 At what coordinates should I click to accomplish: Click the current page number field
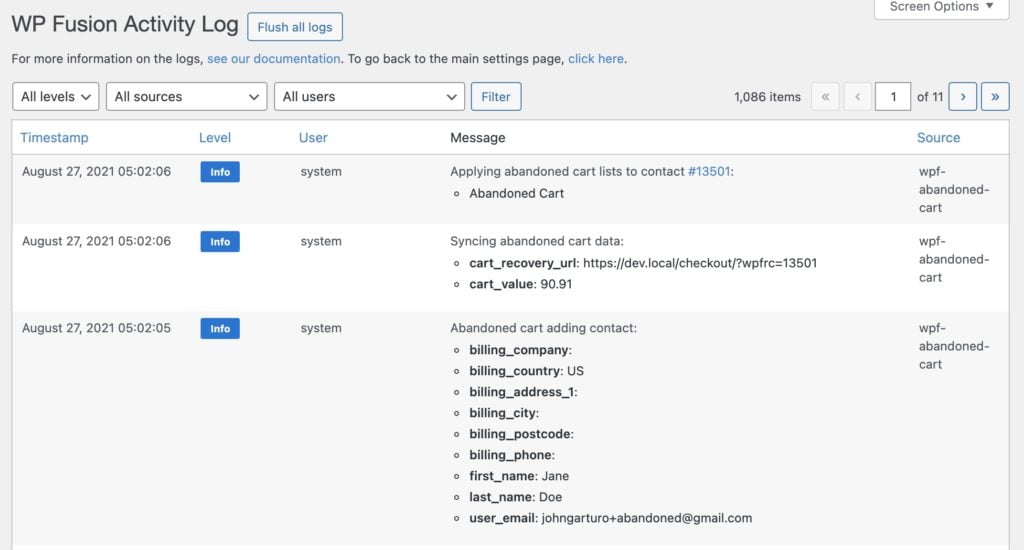893,97
